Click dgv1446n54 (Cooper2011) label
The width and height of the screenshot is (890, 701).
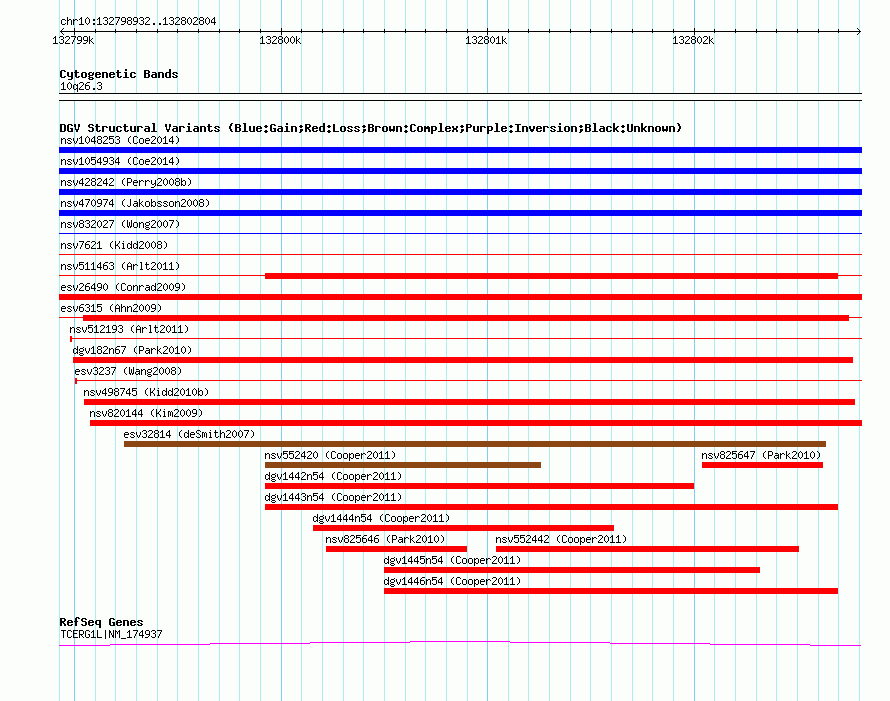pos(452,581)
